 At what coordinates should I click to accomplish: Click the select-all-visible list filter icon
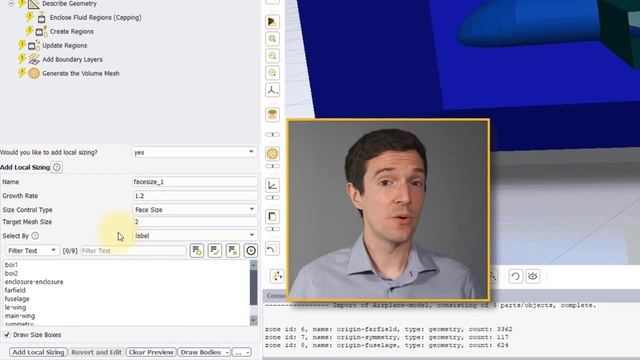197,251
